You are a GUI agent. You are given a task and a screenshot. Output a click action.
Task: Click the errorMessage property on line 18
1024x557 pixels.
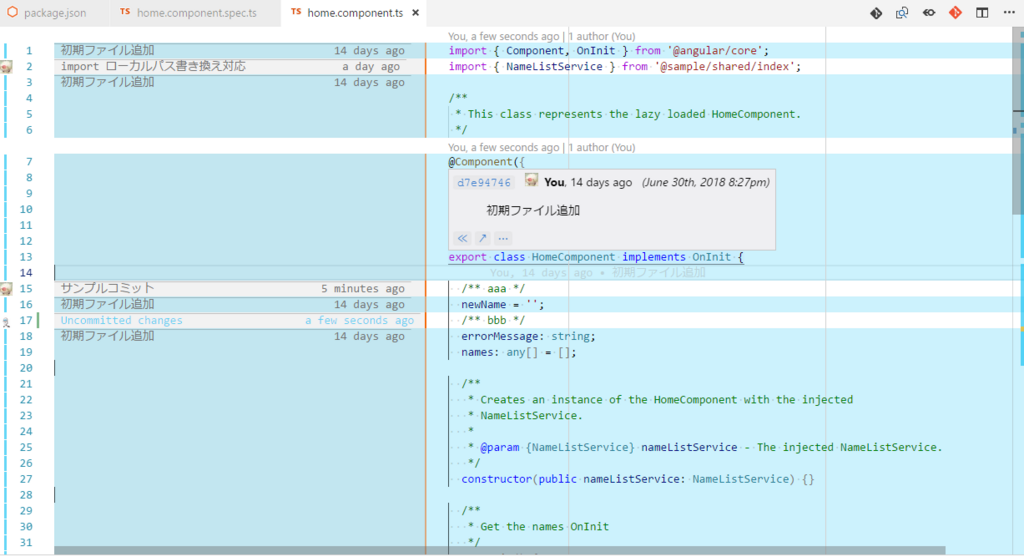tap(502, 336)
